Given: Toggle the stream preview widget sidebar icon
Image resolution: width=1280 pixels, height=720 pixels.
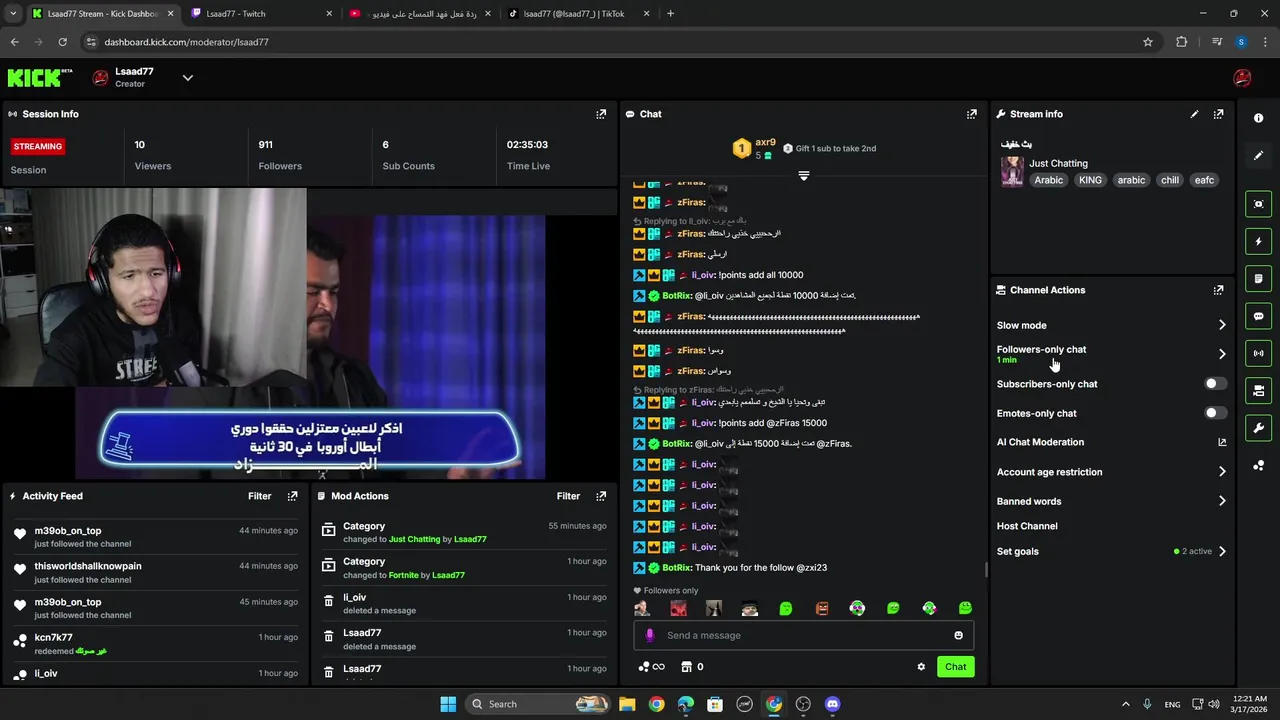Looking at the screenshot, I should click(x=1258, y=204).
